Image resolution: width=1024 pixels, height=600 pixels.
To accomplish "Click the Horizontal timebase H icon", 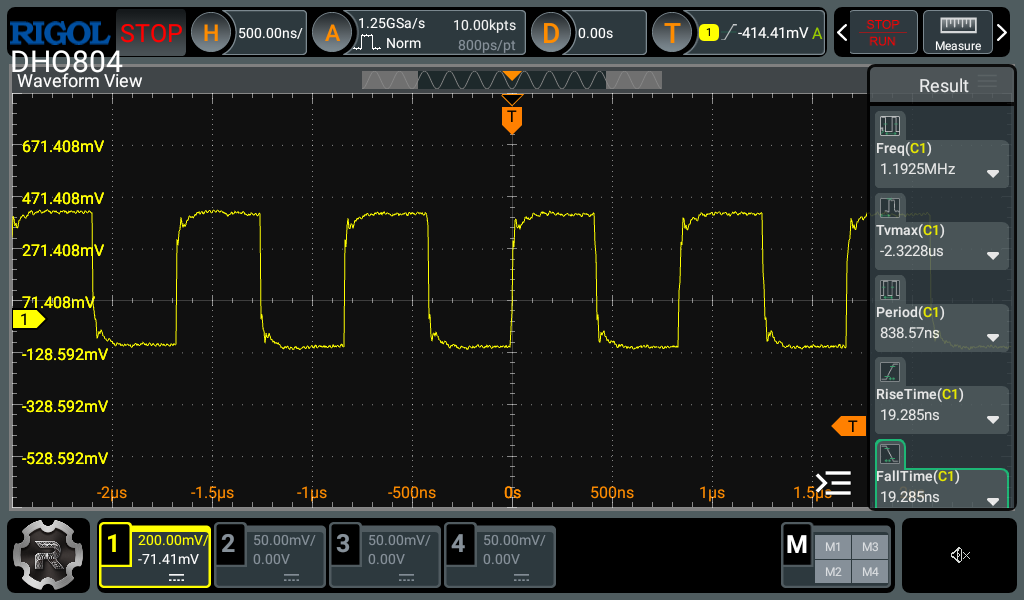I will tap(211, 33).
